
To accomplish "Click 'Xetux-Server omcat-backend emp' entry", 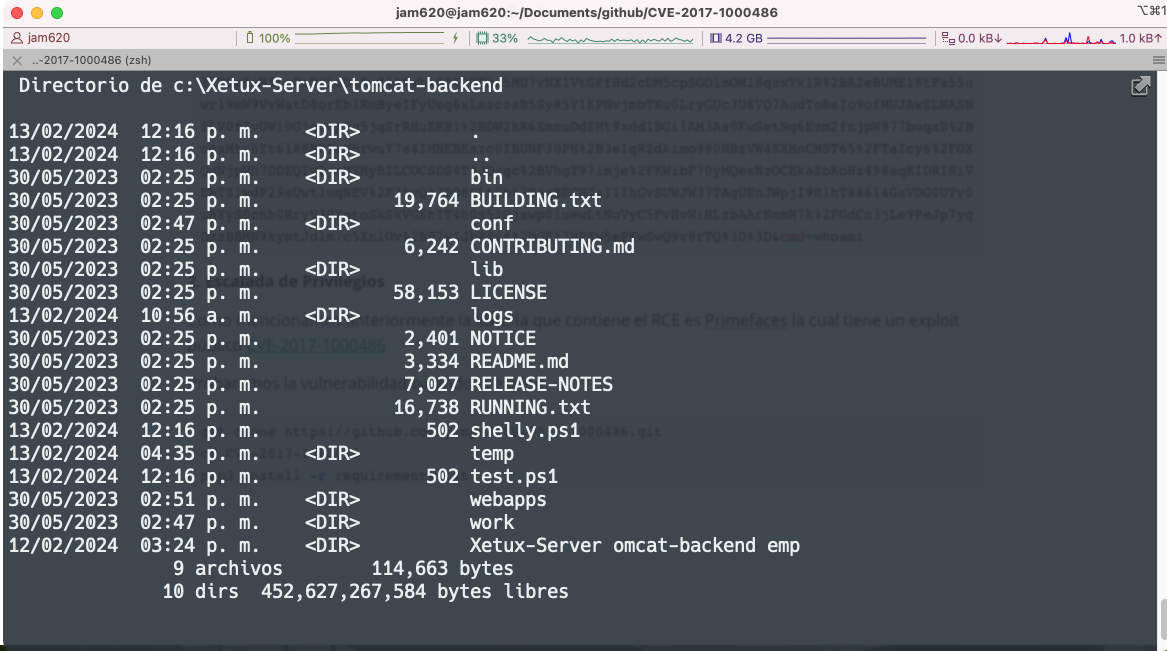I will [x=635, y=546].
